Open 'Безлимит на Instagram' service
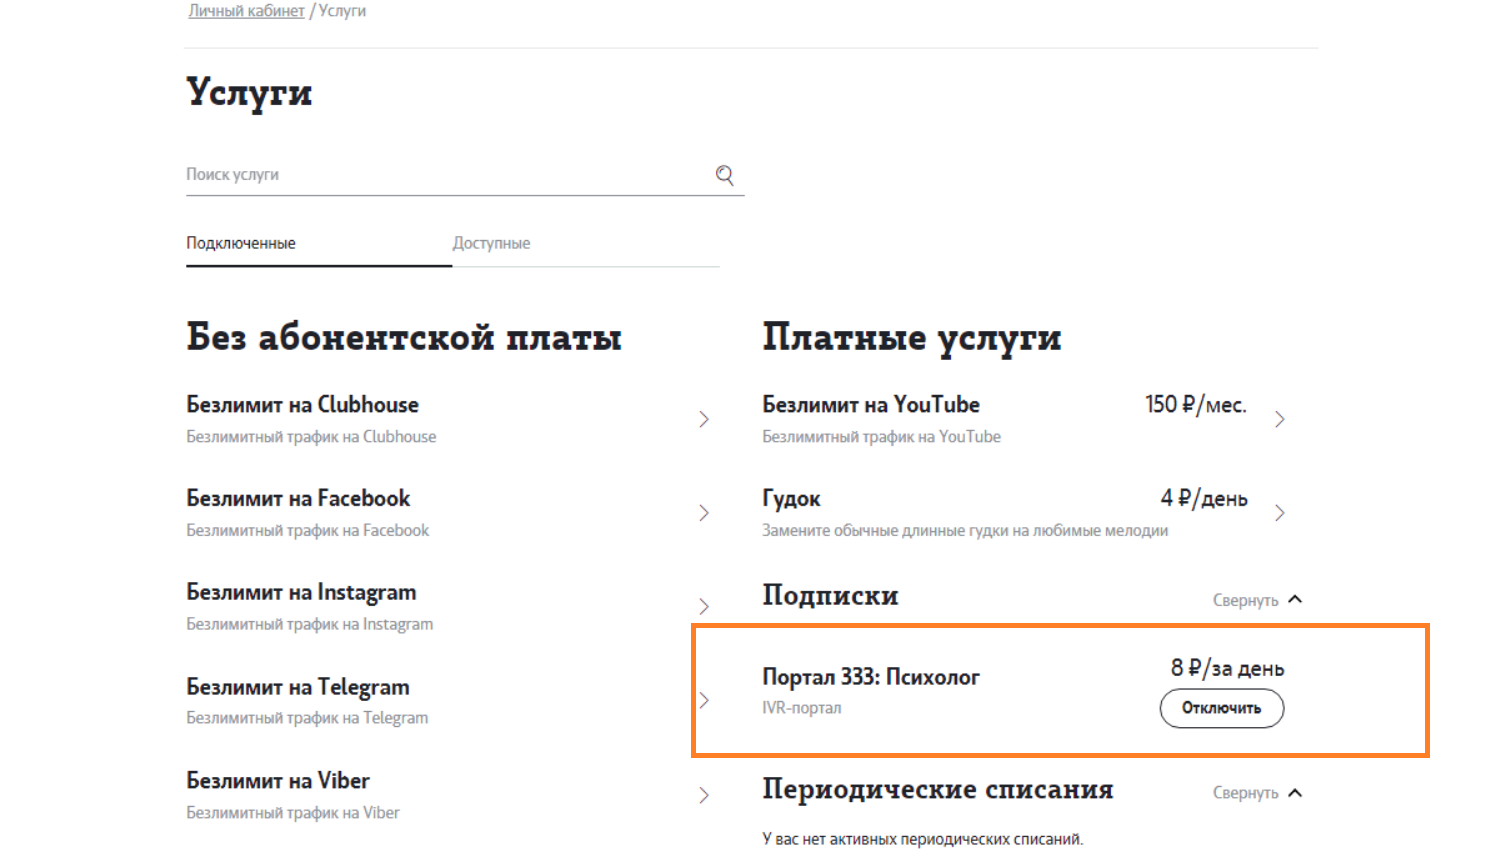Image resolution: width=1500 pixels, height=860 pixels. tap(301, 592)
